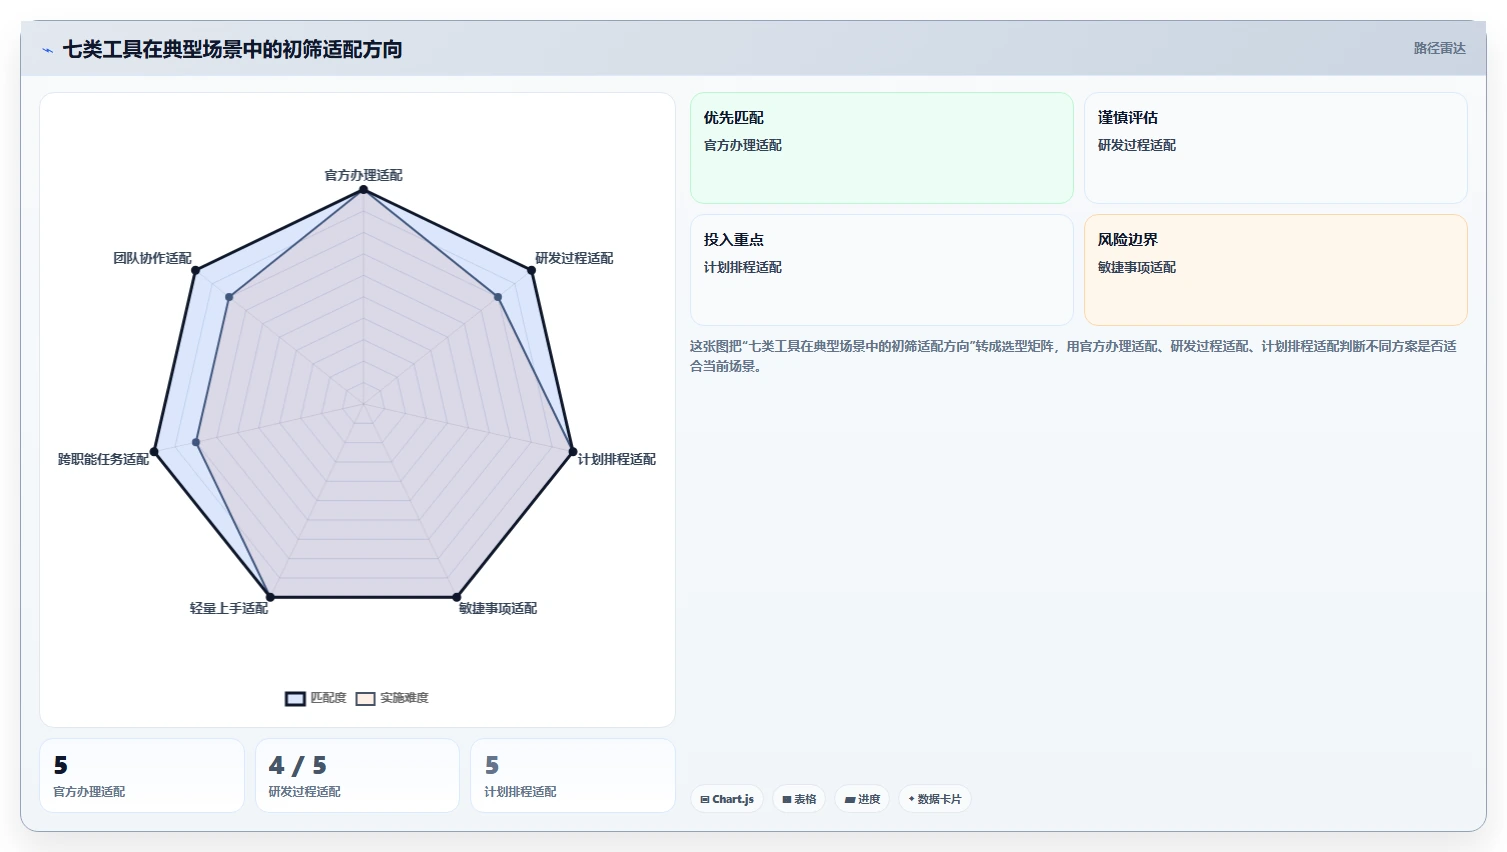
Task: Toggle the 实施难度 legend swatch
Action: click(x=365, y=698)
